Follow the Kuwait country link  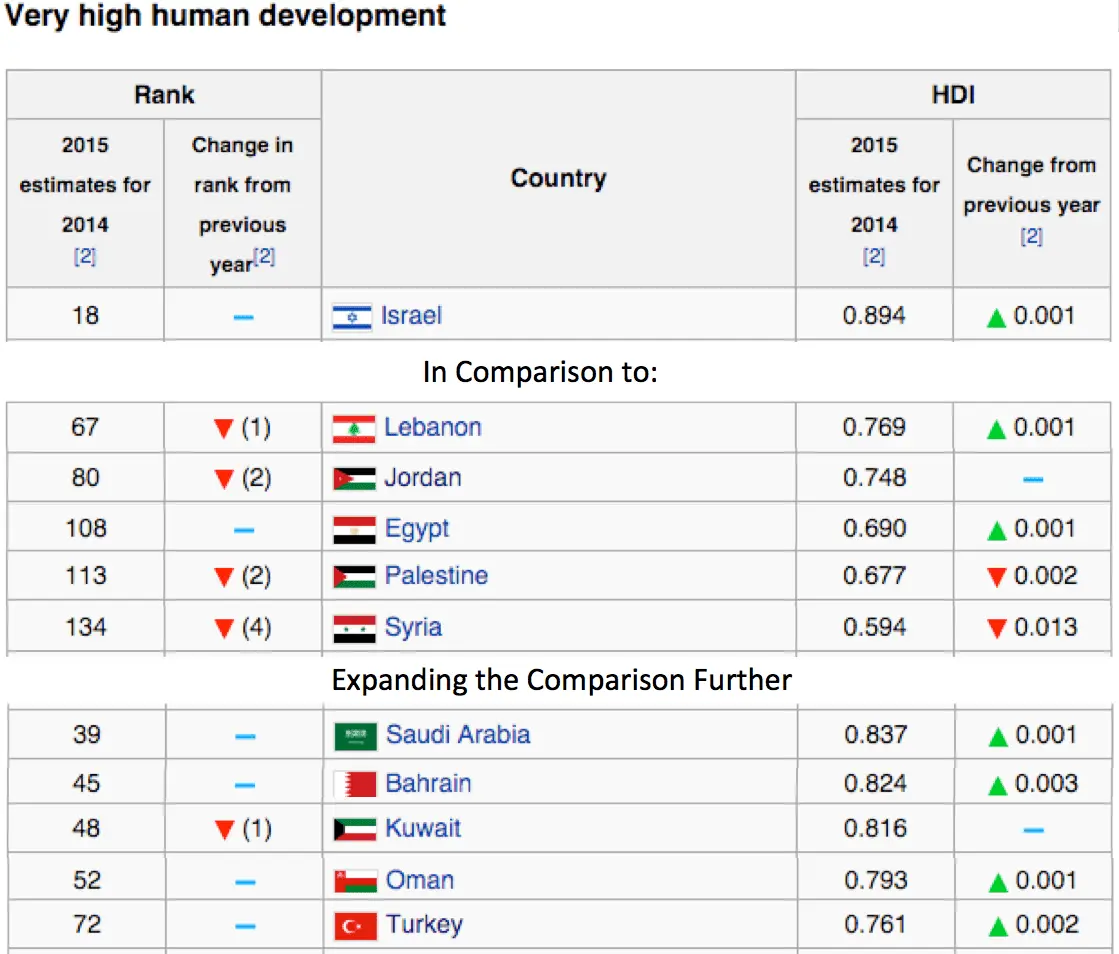(423, 829)
